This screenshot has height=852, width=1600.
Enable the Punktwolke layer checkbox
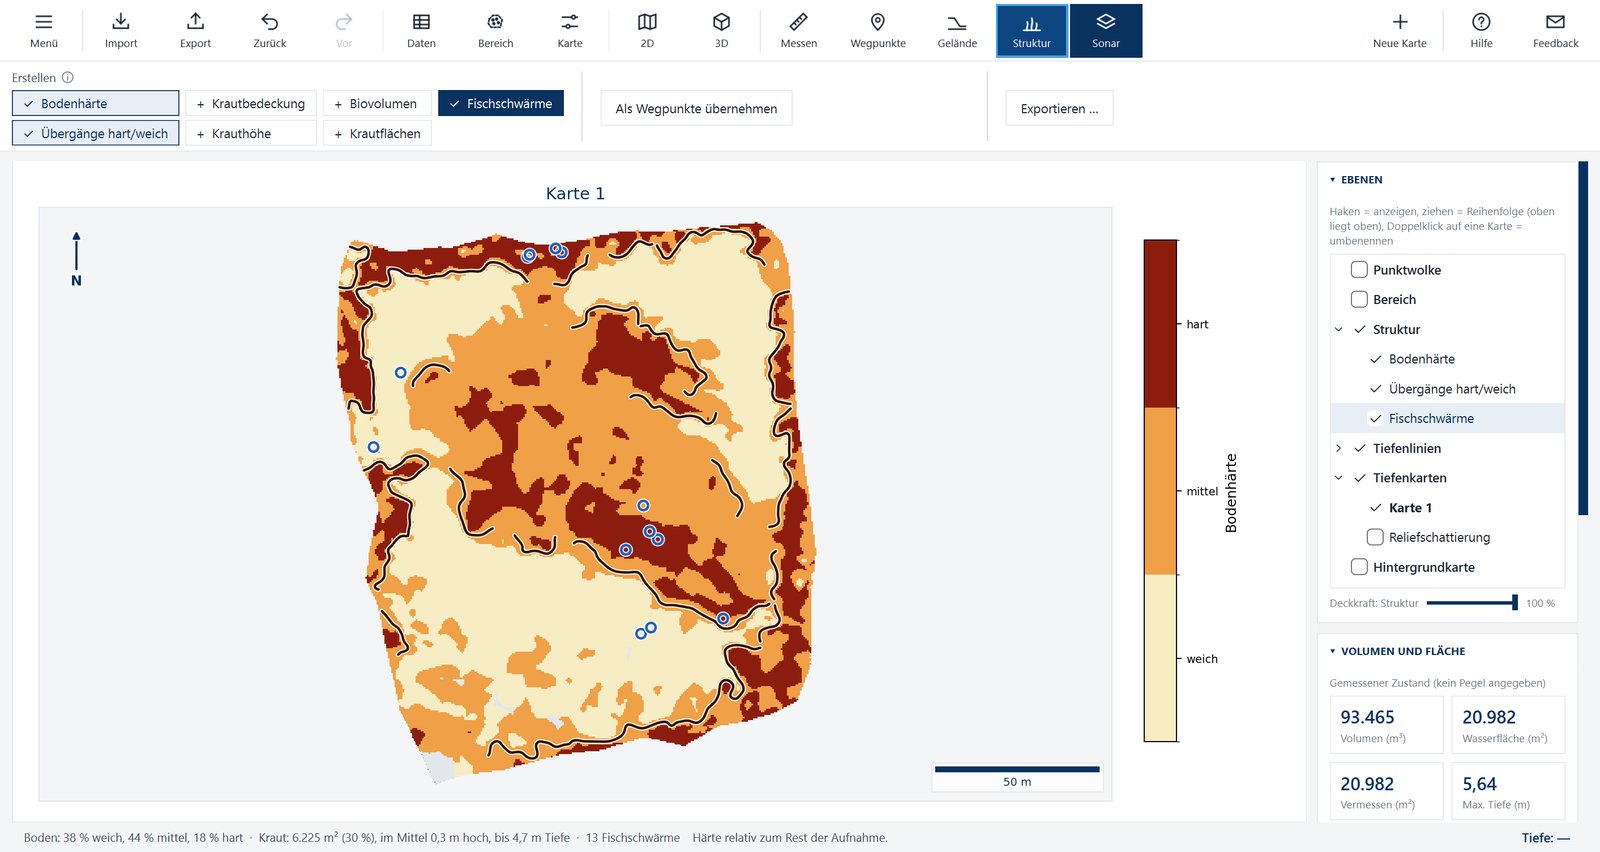pos(1359,270)
